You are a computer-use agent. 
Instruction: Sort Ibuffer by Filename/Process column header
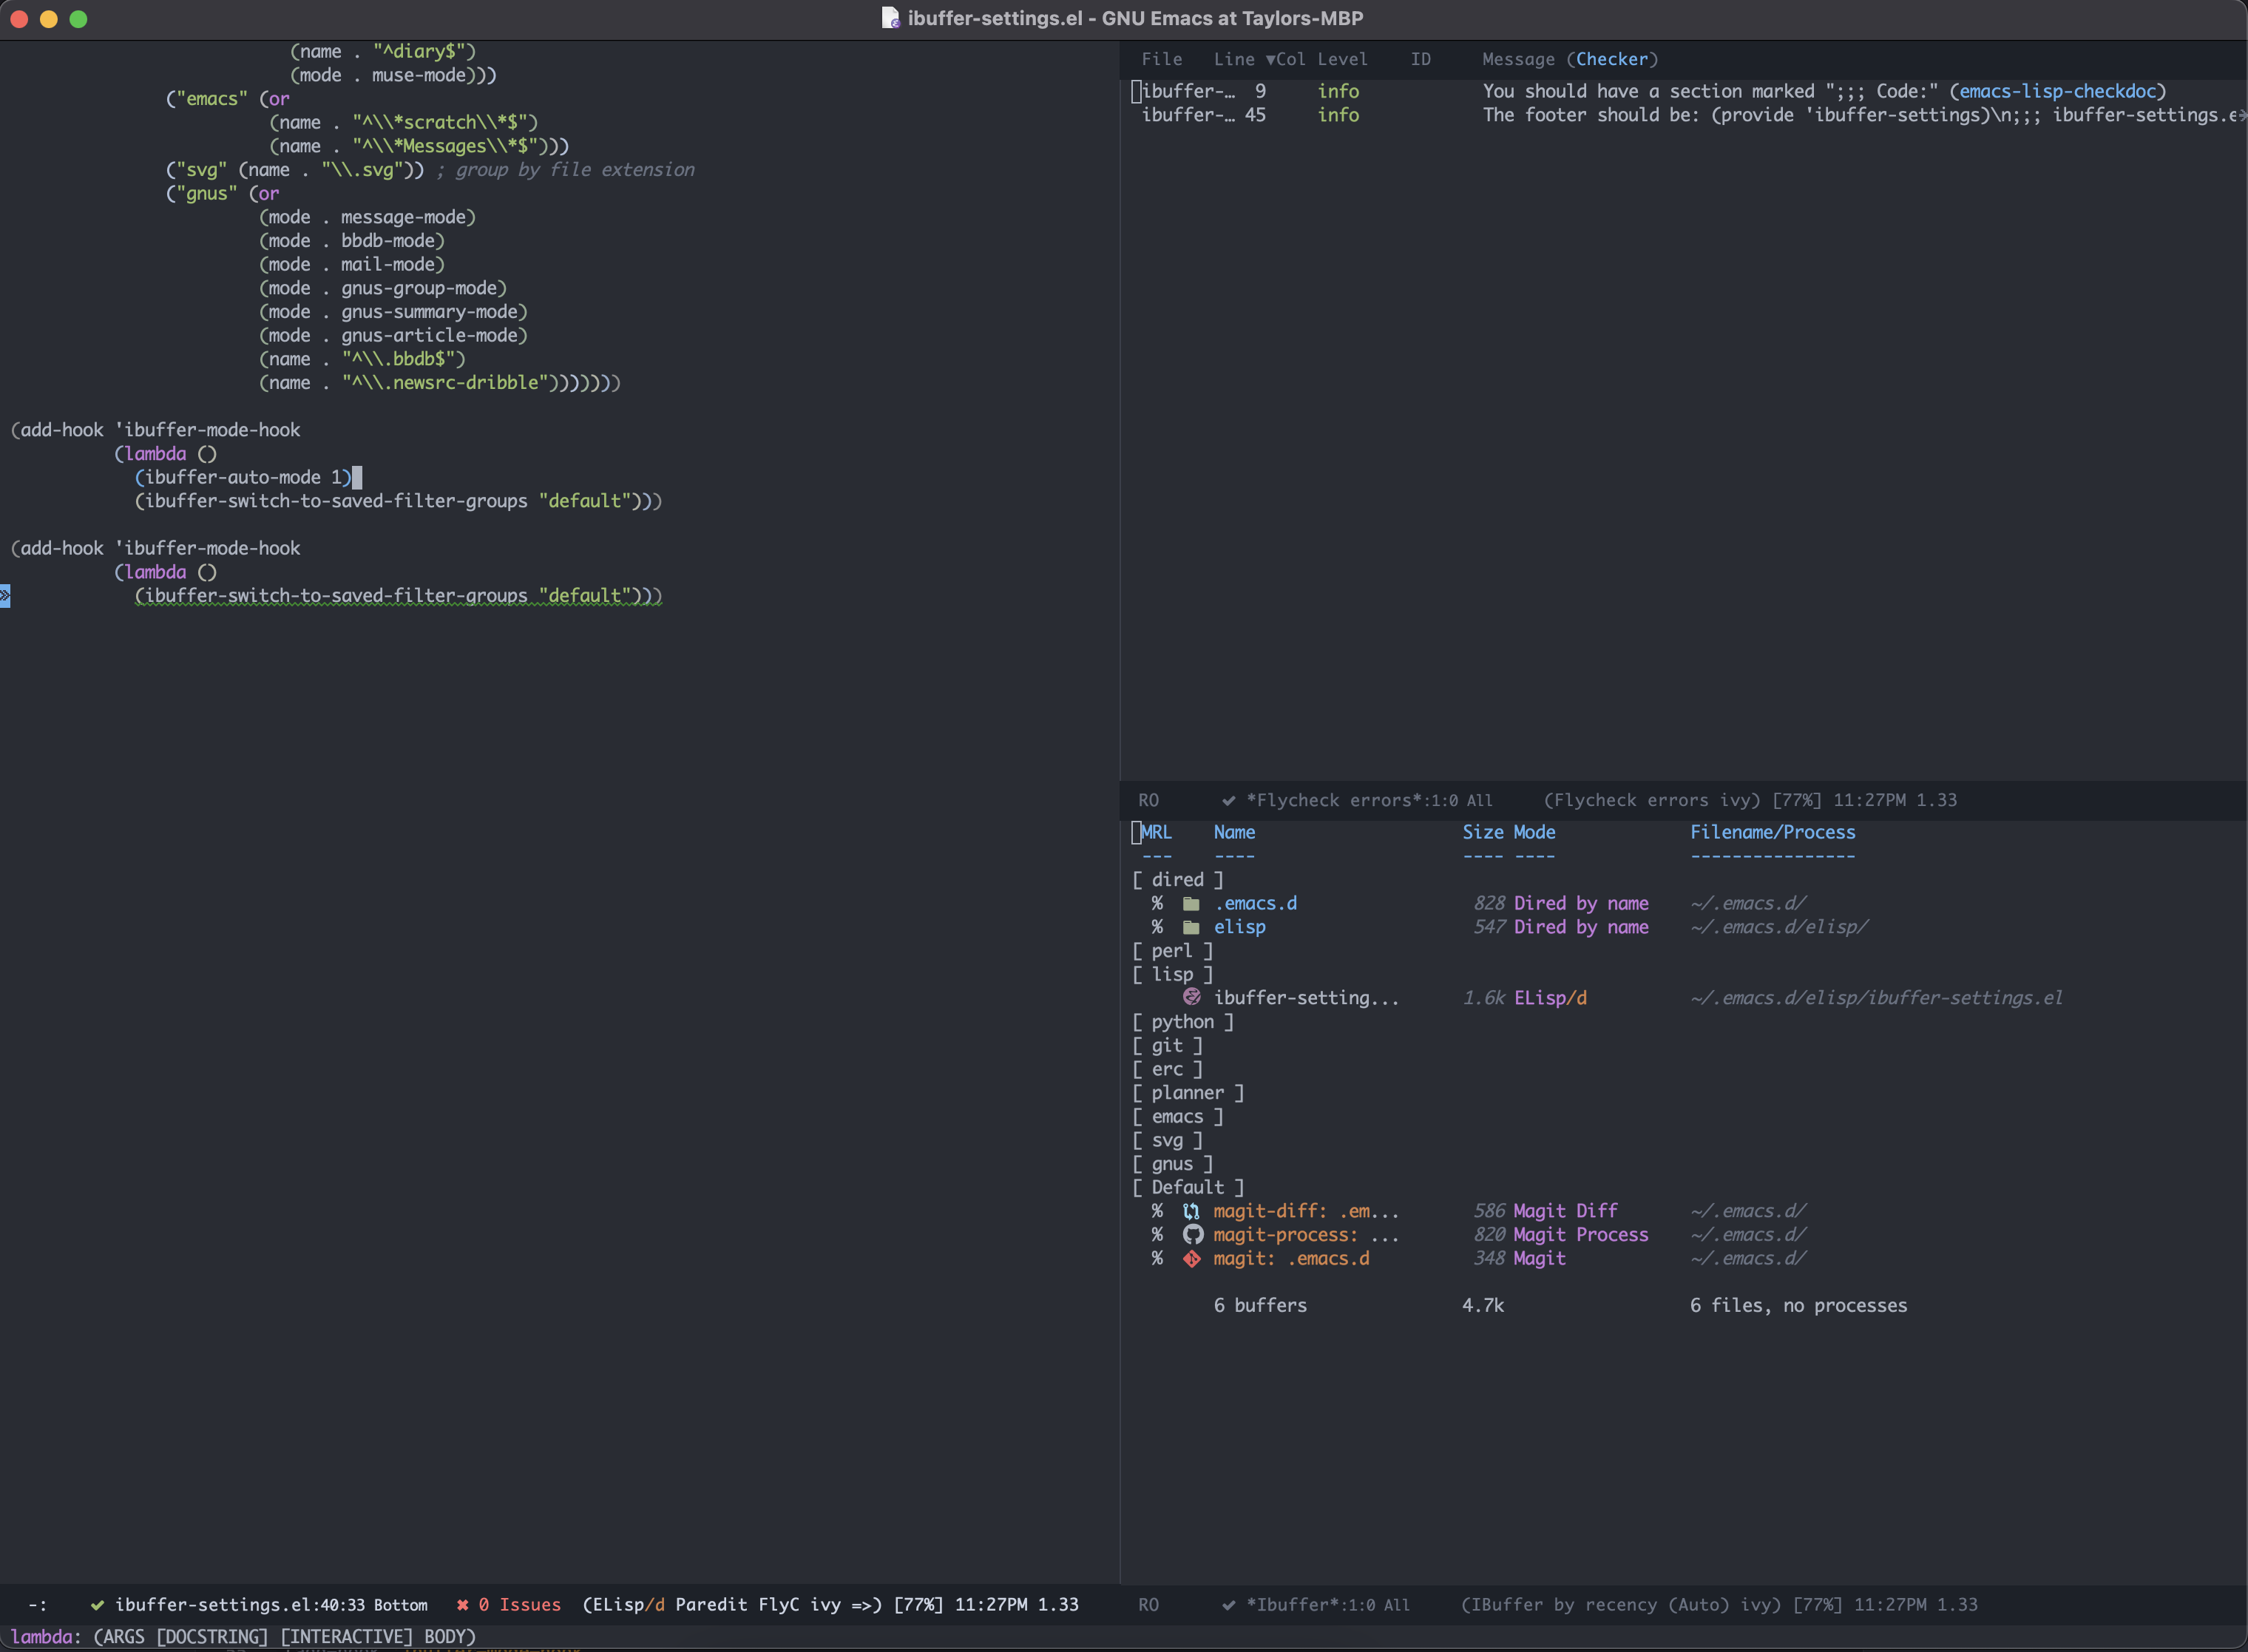click(x=1772, y=832)
